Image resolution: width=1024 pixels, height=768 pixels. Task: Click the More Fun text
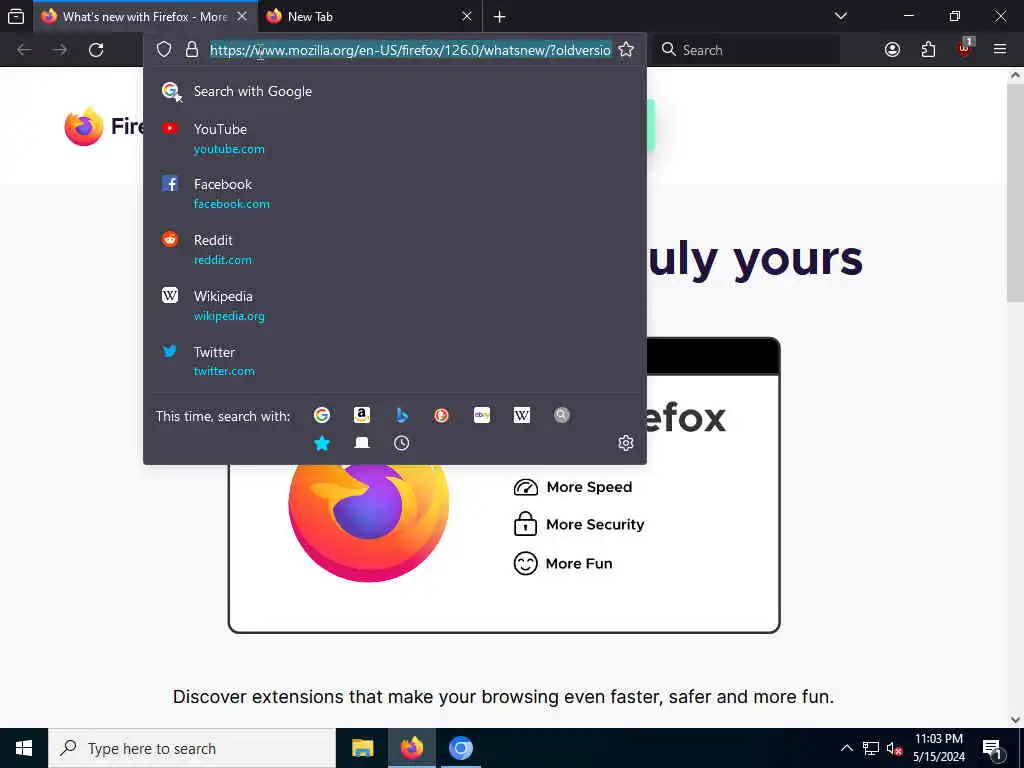click(x=579, y=564)
